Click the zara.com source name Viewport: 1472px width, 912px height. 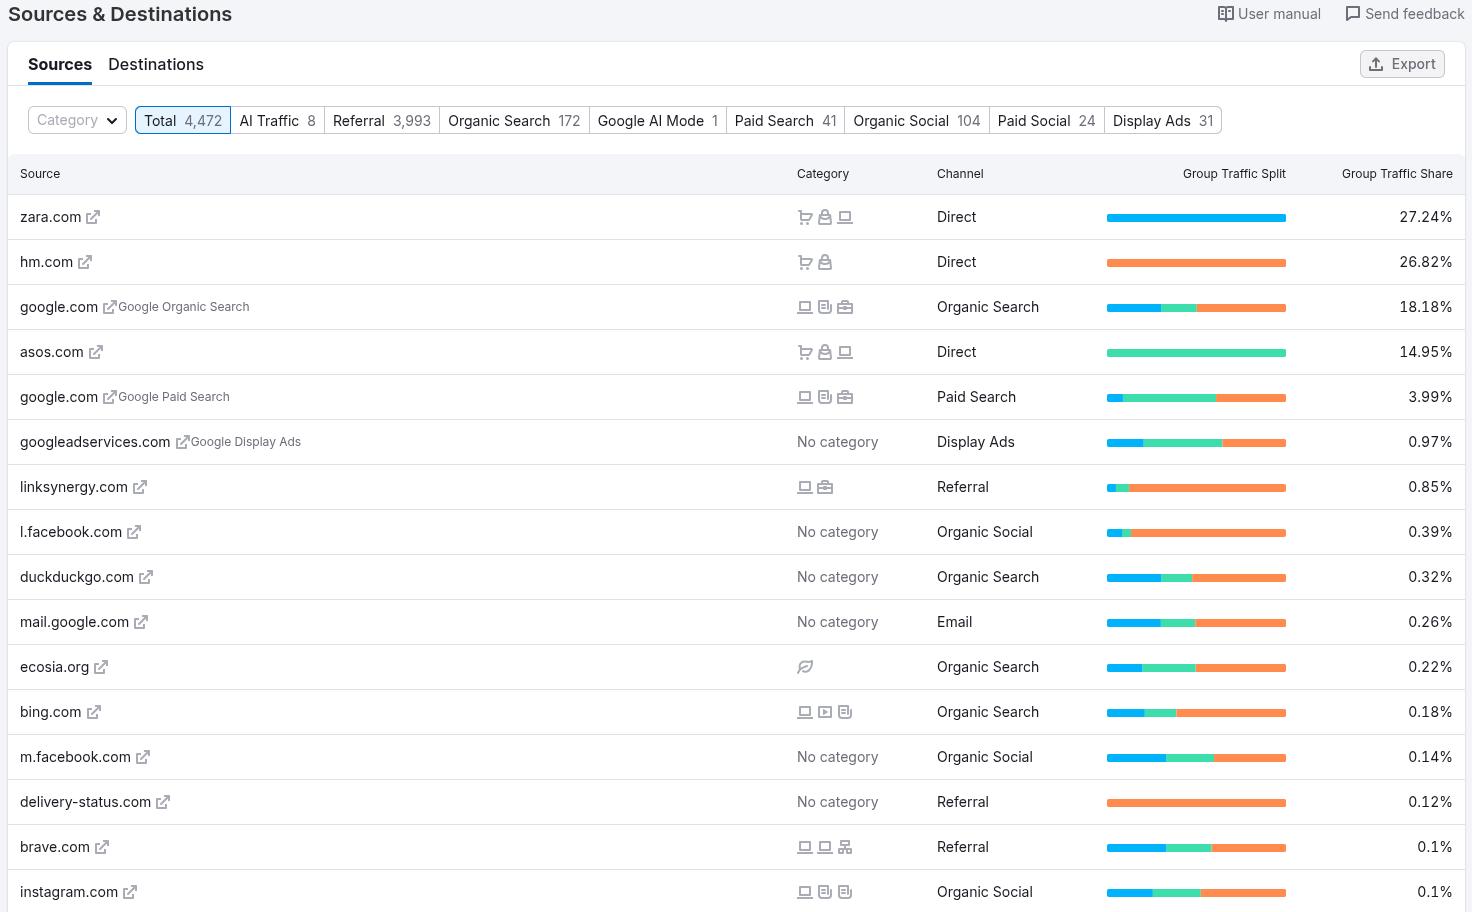click(51, 217)
